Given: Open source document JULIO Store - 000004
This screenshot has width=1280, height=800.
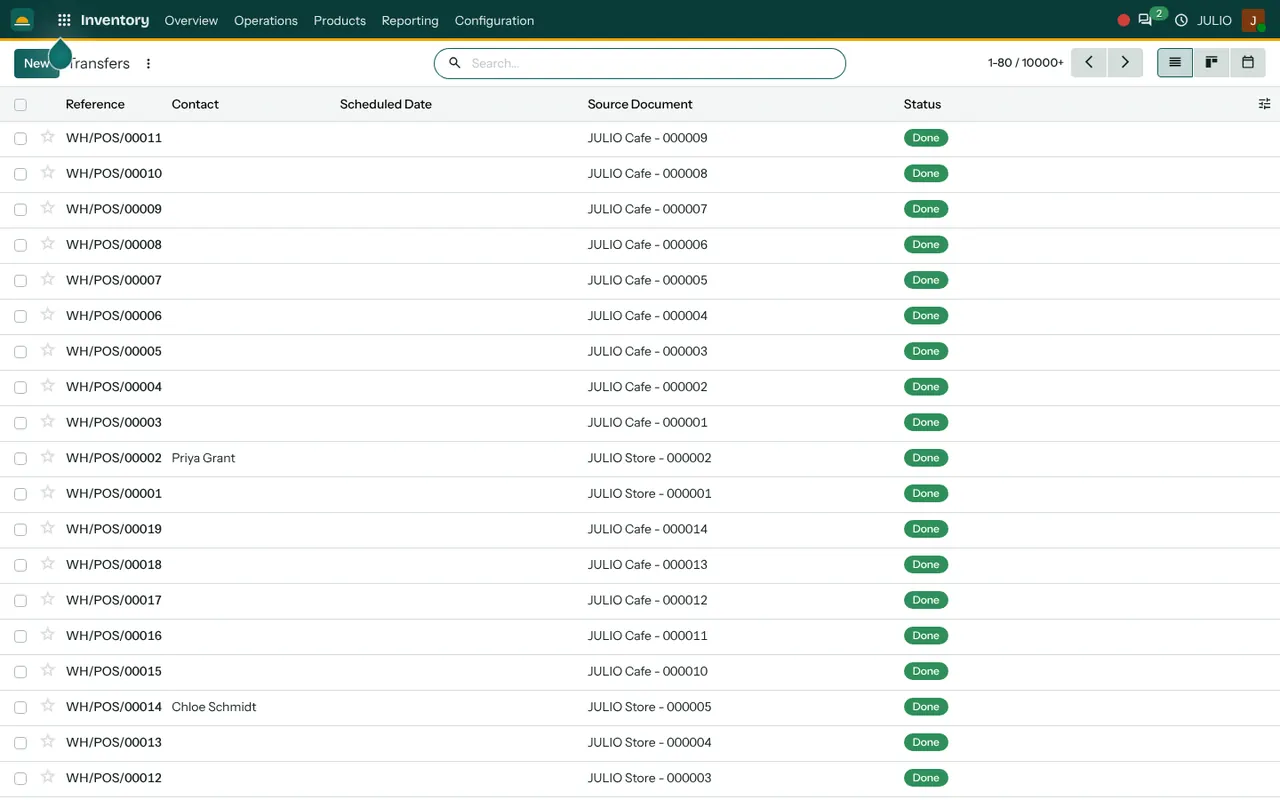Looking at the screenshot, I should pyautogui.click(x=650, y=743).
